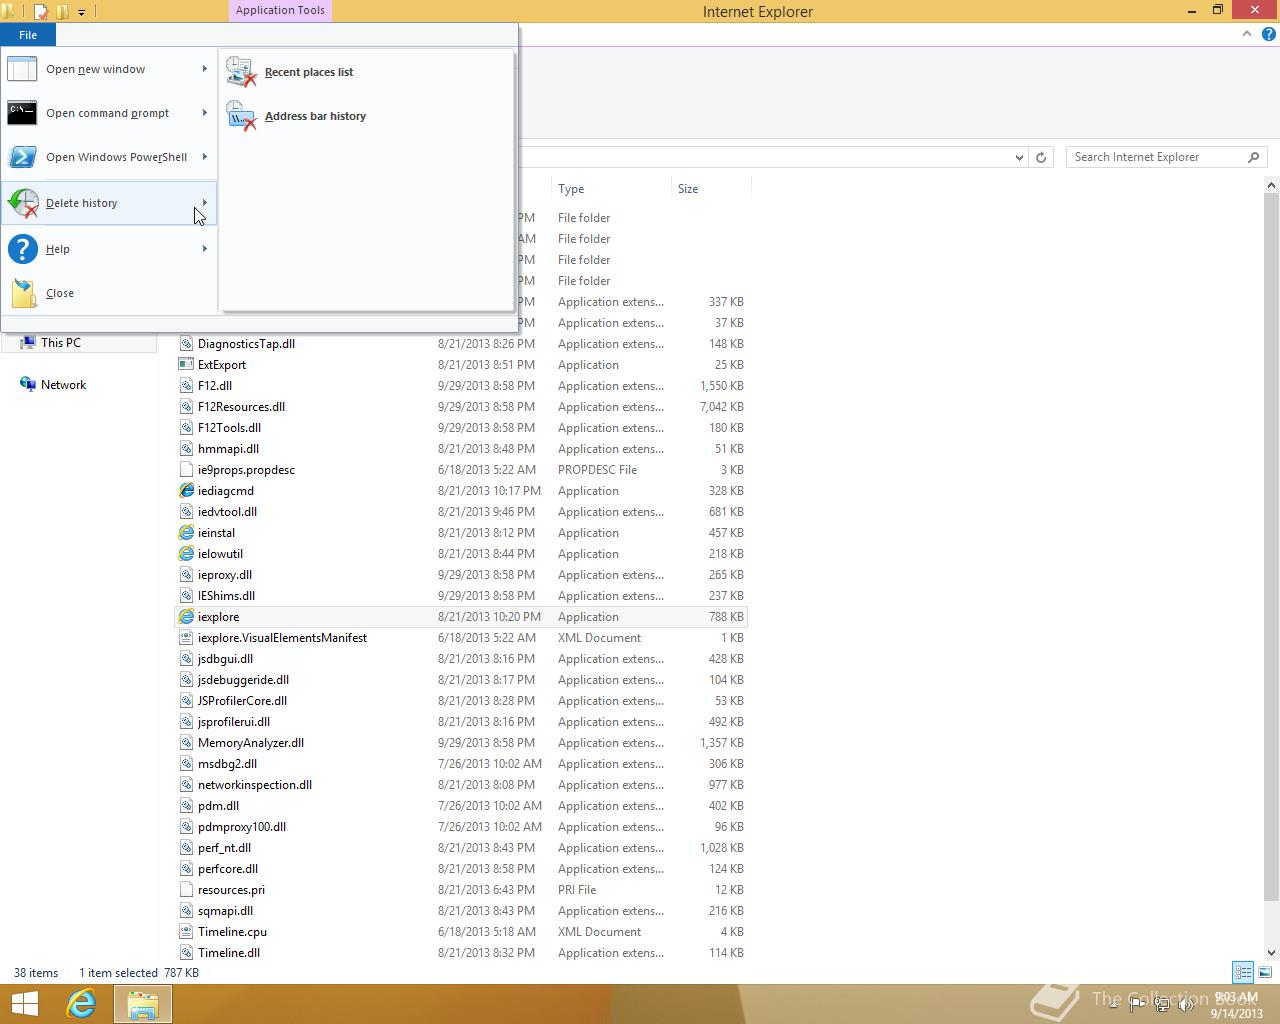
Task: Click the scrollbar down arrow
Action: tap(1272, 953)
